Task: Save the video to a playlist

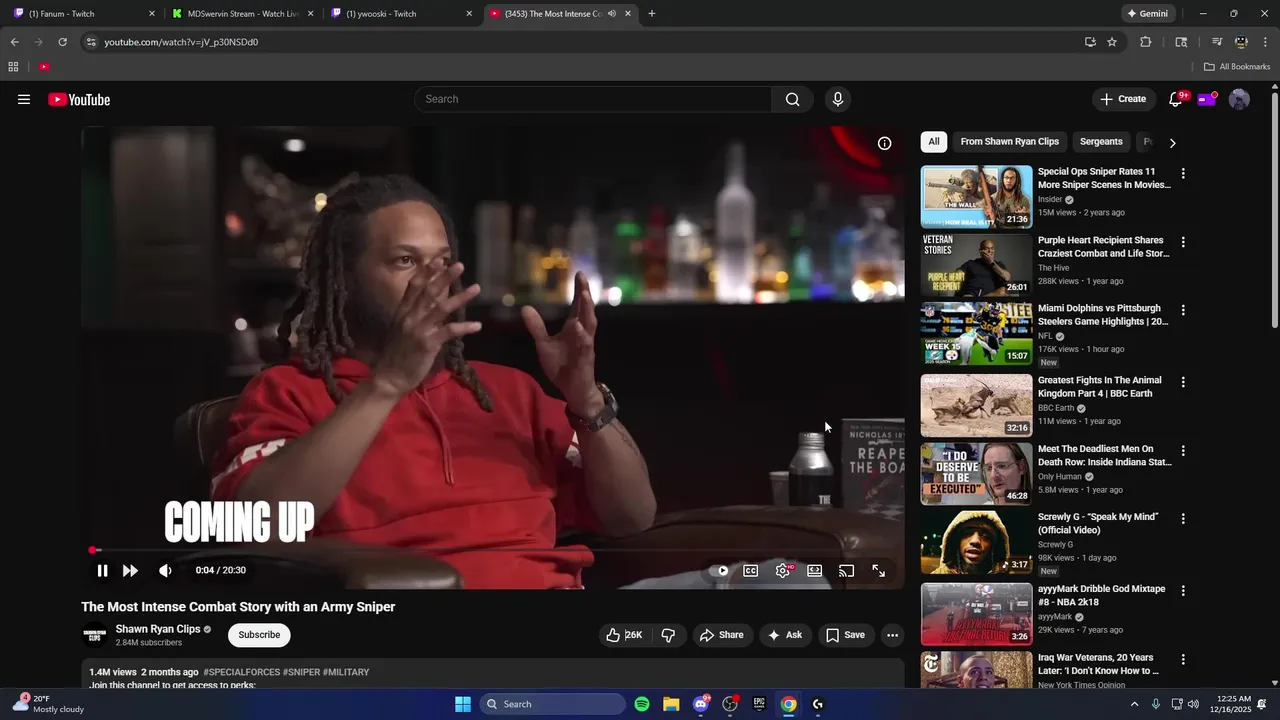Action: pyautogui.click(x=845, y=635)
